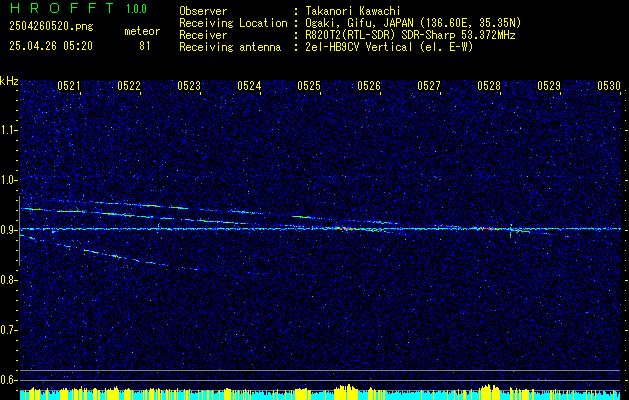This screenshot has height=400, width=629.
Task: Click time marker 0521
Action: pos(69,85)
